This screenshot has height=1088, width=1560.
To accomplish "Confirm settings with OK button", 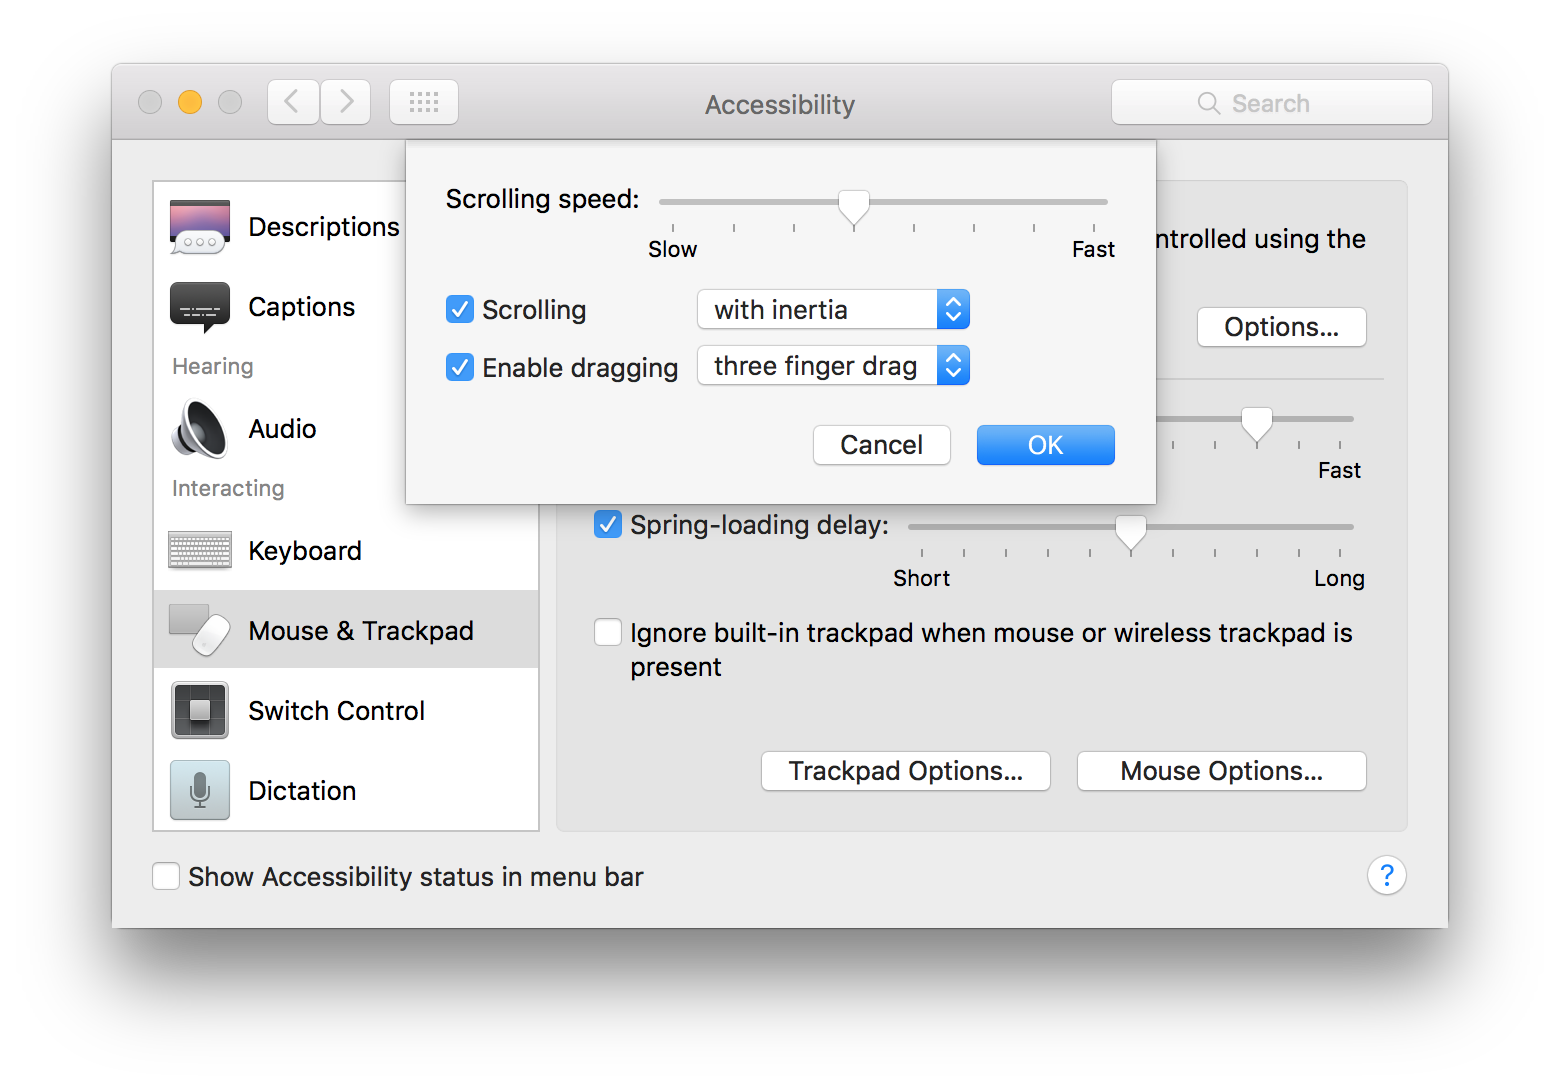I will (1045, 444).
